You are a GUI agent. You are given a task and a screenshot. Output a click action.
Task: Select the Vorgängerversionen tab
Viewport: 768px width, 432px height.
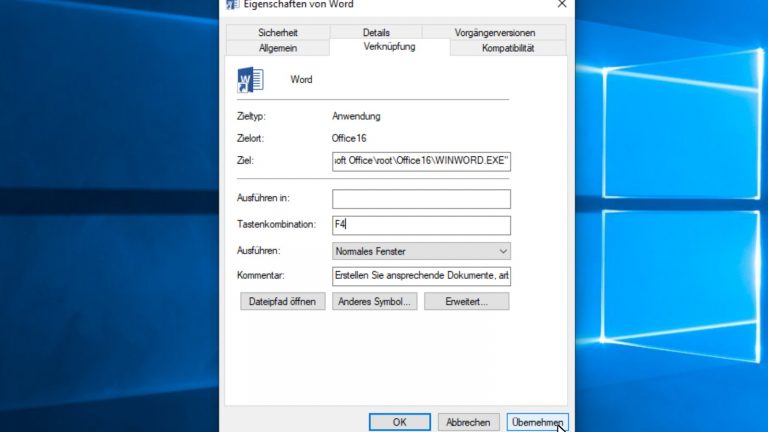[x=508, y=33]
